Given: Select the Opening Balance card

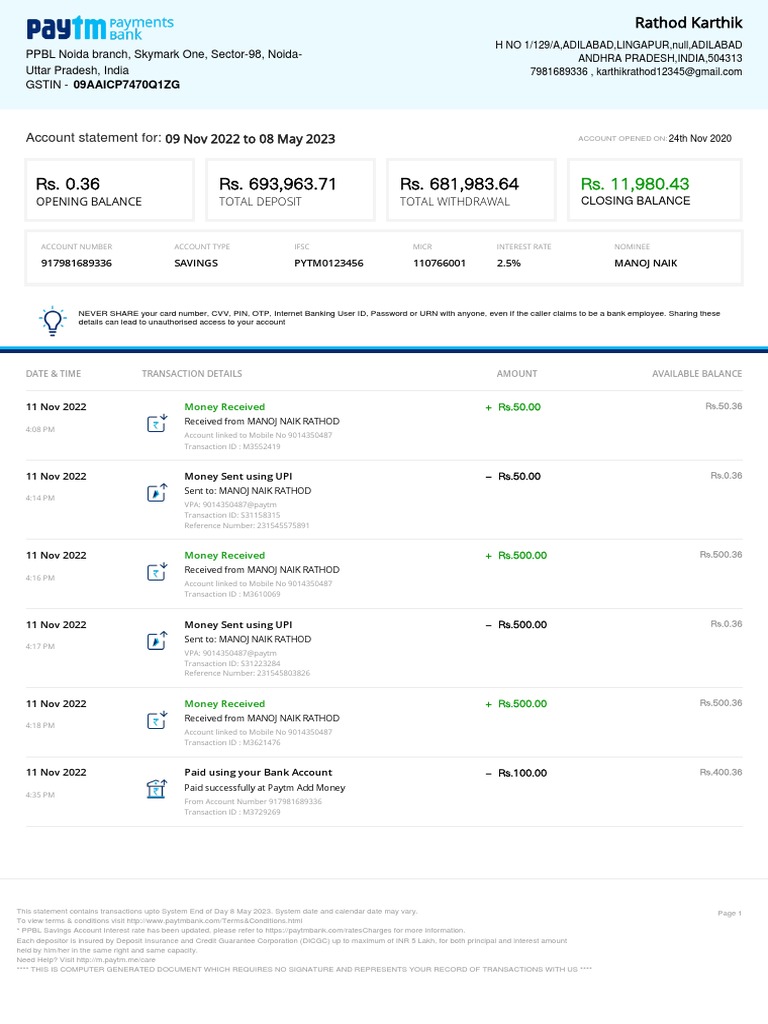Looking at the screenshot, I should coord(110,190).
